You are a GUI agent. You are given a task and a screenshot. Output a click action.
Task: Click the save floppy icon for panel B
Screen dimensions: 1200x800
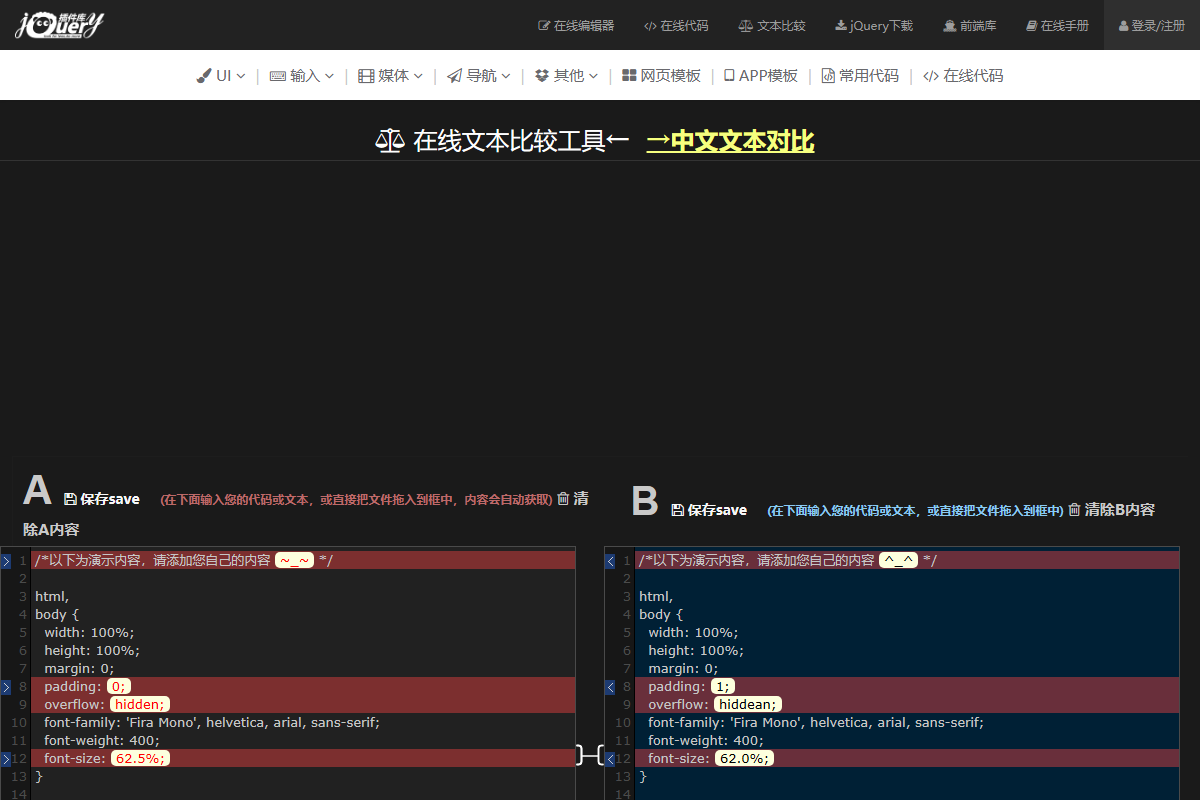click(x=678, y=509)
